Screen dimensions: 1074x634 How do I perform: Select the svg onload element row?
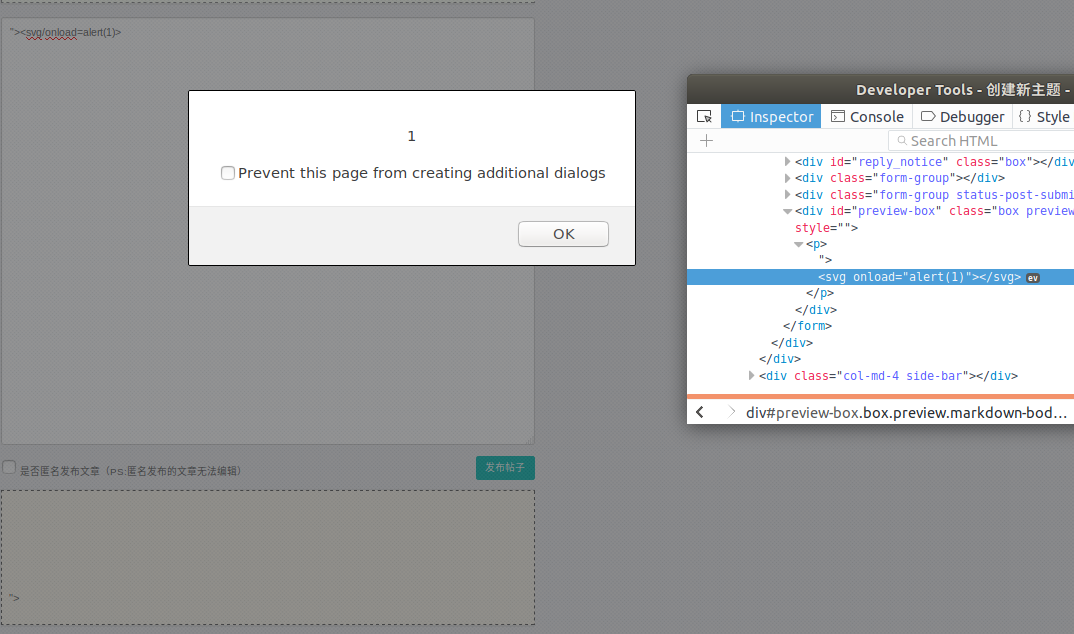919,277
